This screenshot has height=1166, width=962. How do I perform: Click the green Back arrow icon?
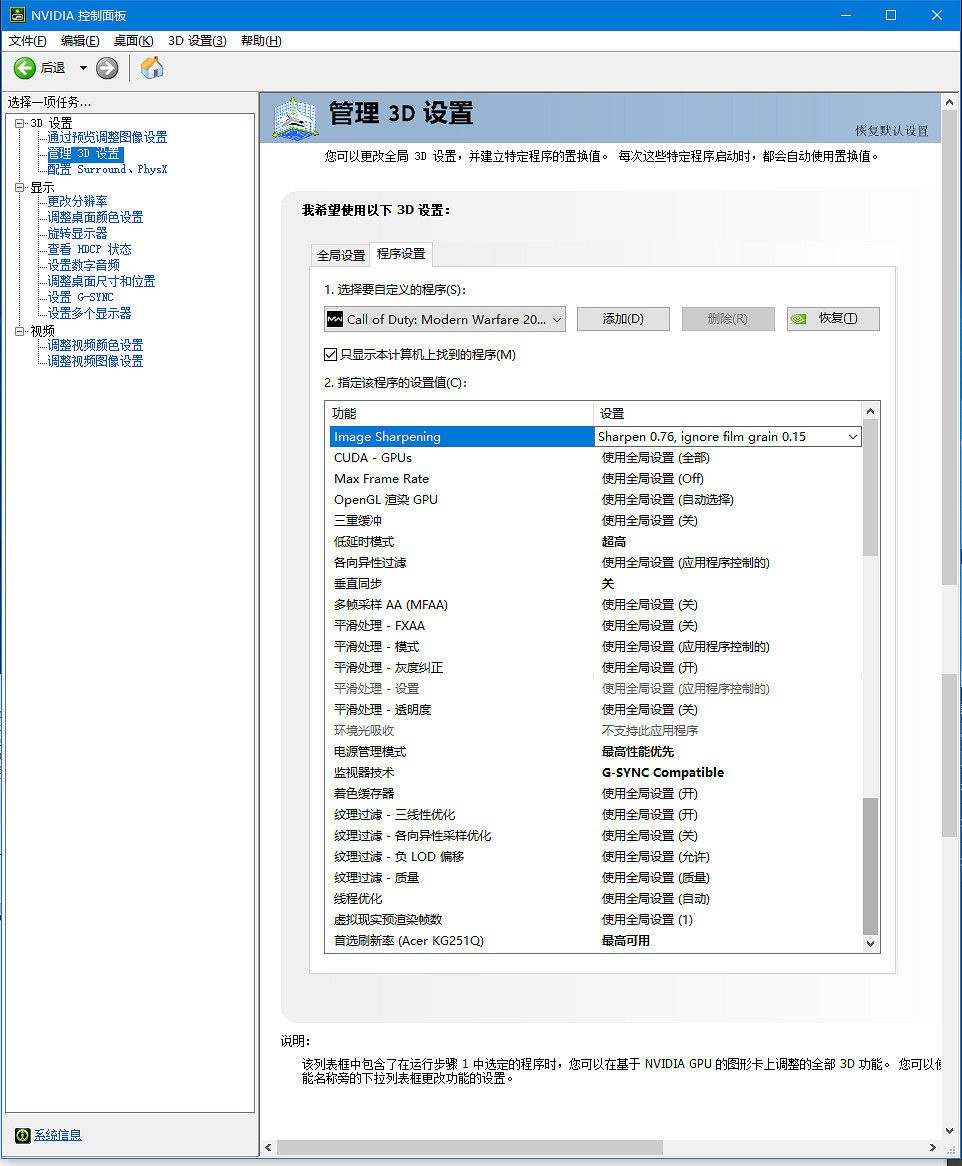tap(25, 68)
